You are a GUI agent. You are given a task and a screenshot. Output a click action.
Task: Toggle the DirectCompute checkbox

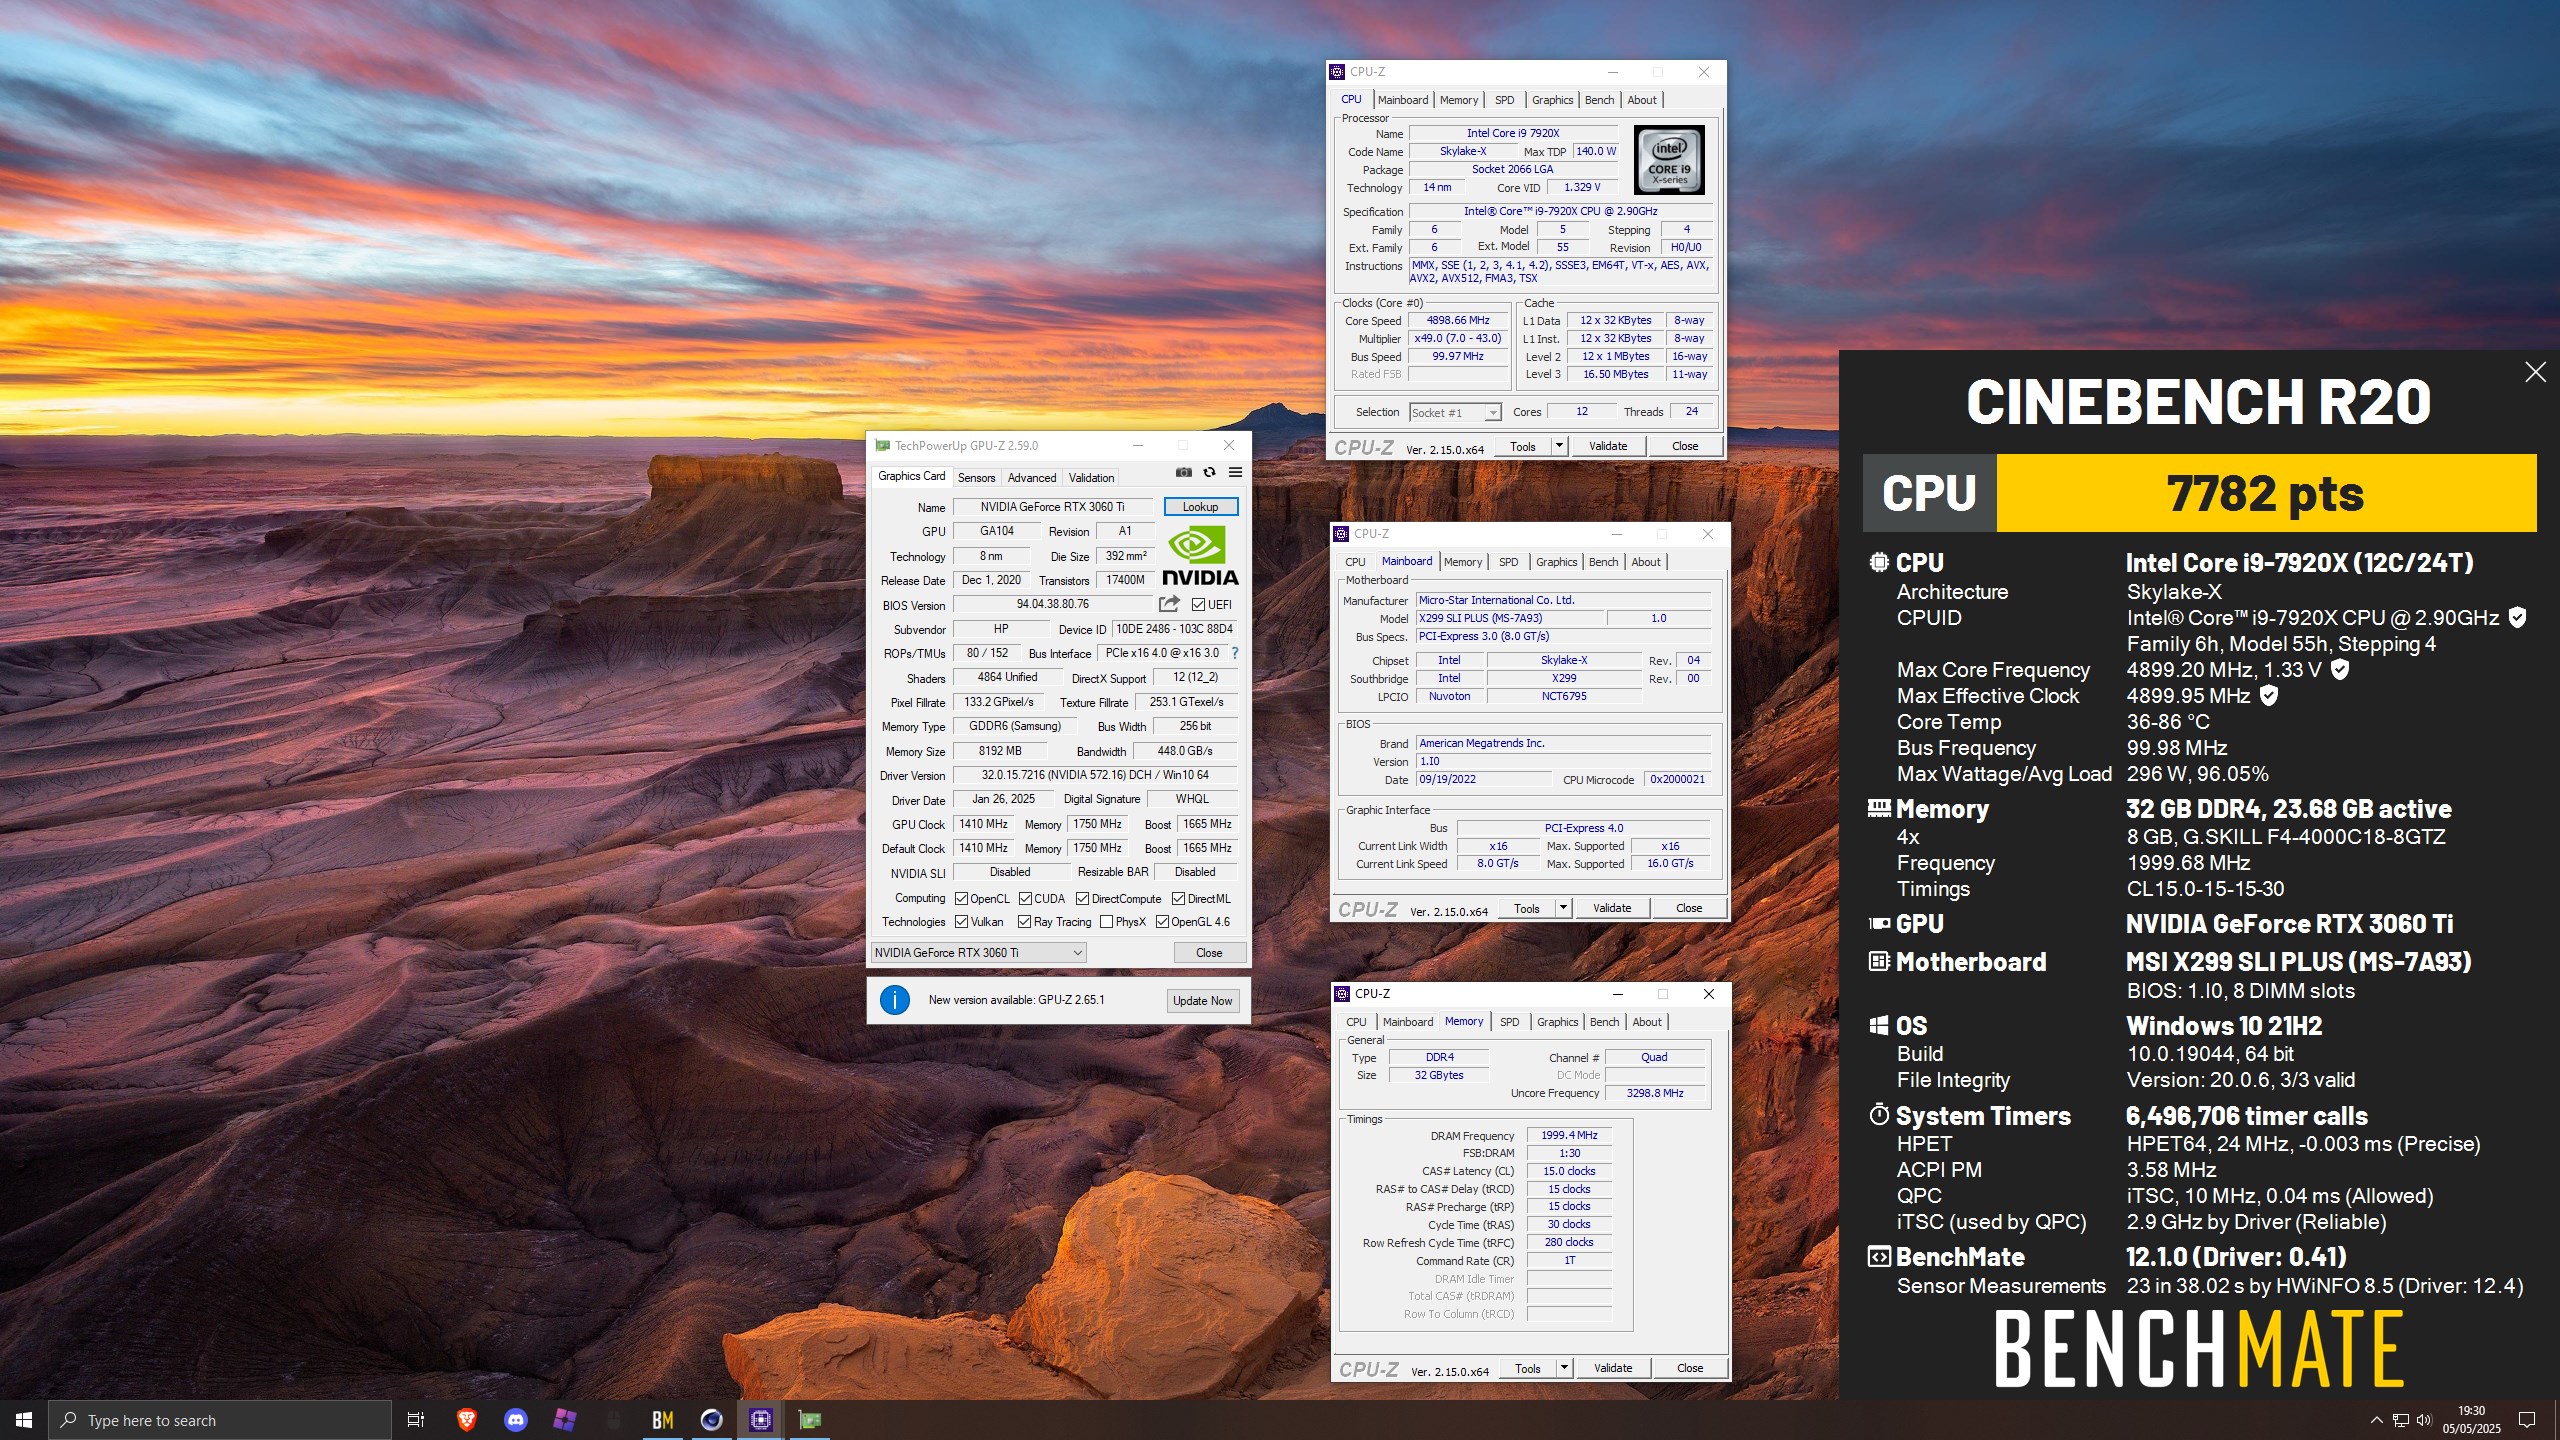[1082, 899]
